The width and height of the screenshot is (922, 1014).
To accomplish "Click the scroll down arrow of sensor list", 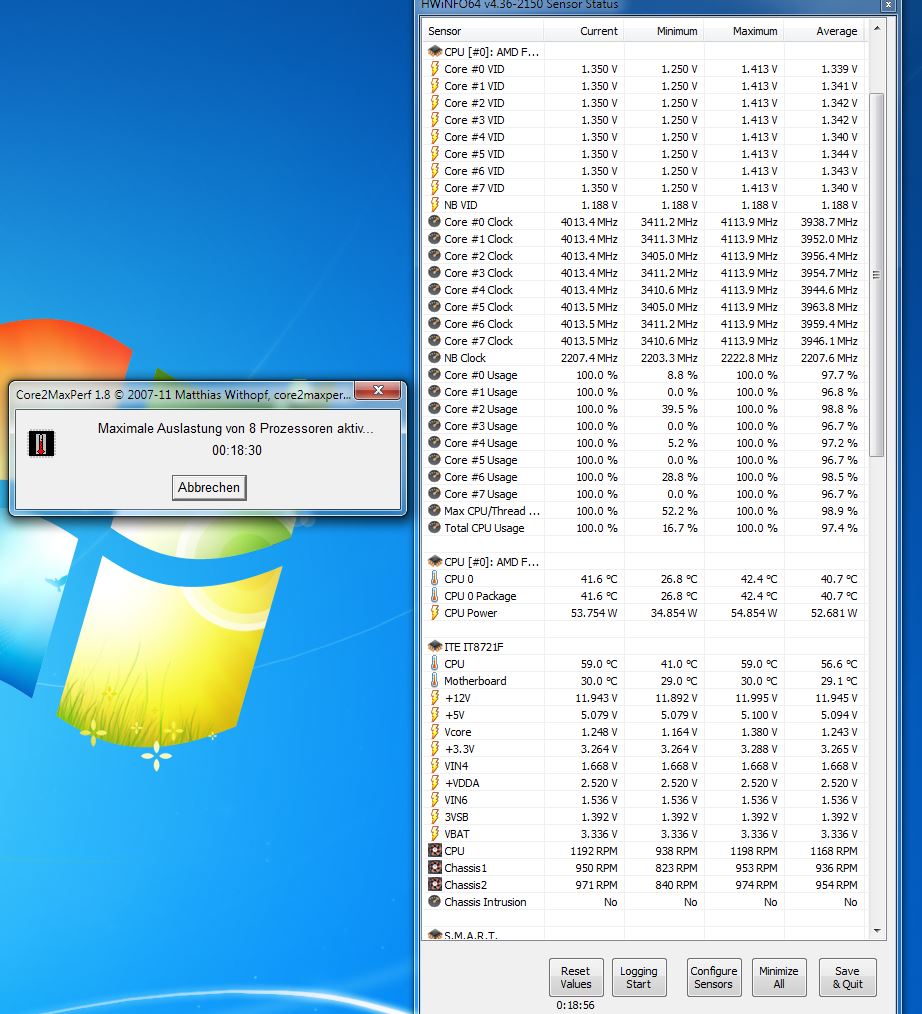I will click(x=877, y=931).
